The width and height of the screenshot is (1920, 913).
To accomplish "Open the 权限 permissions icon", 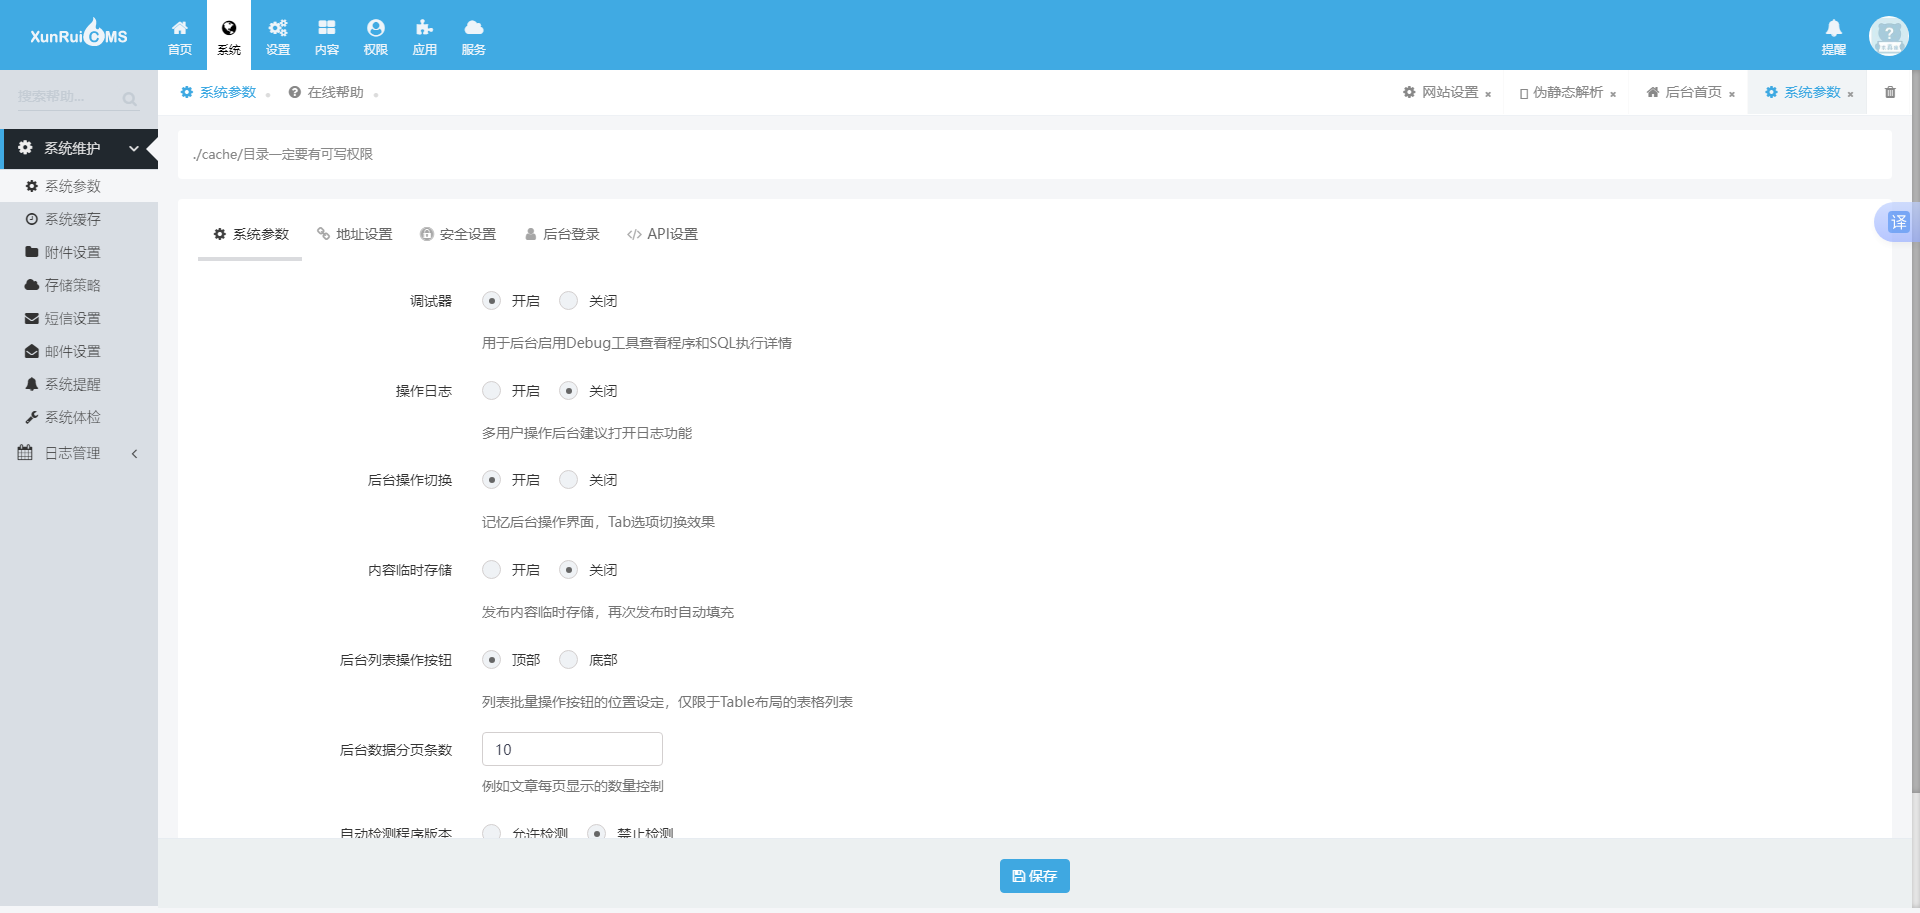I will coord(375,36).
